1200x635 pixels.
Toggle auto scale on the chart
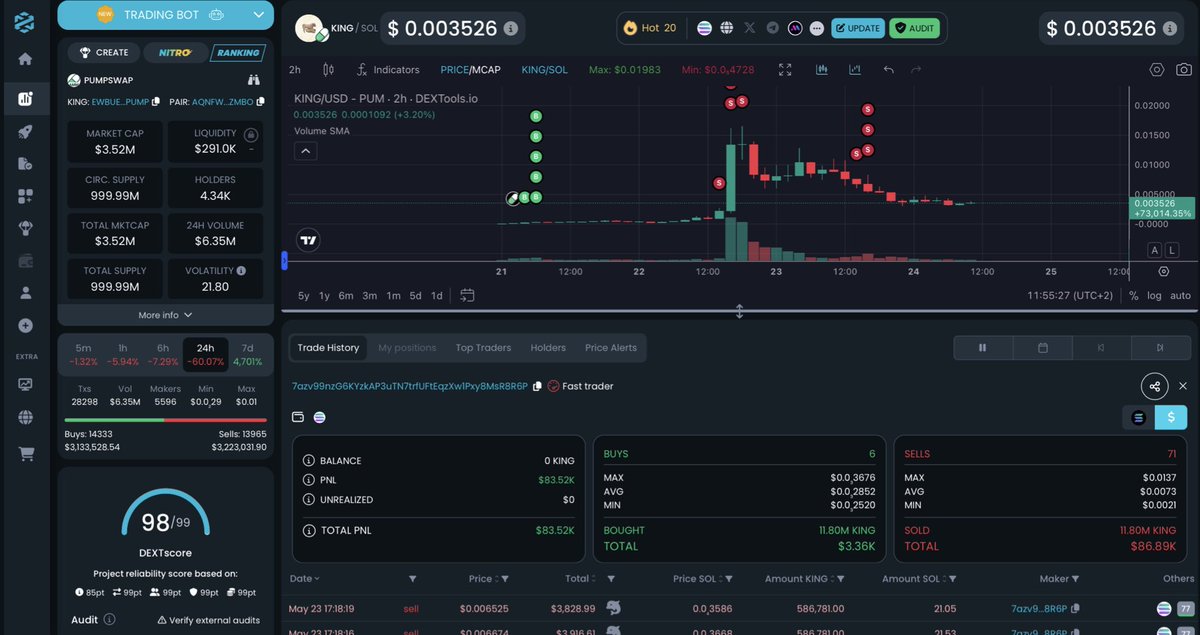[x=1180, y=295]
